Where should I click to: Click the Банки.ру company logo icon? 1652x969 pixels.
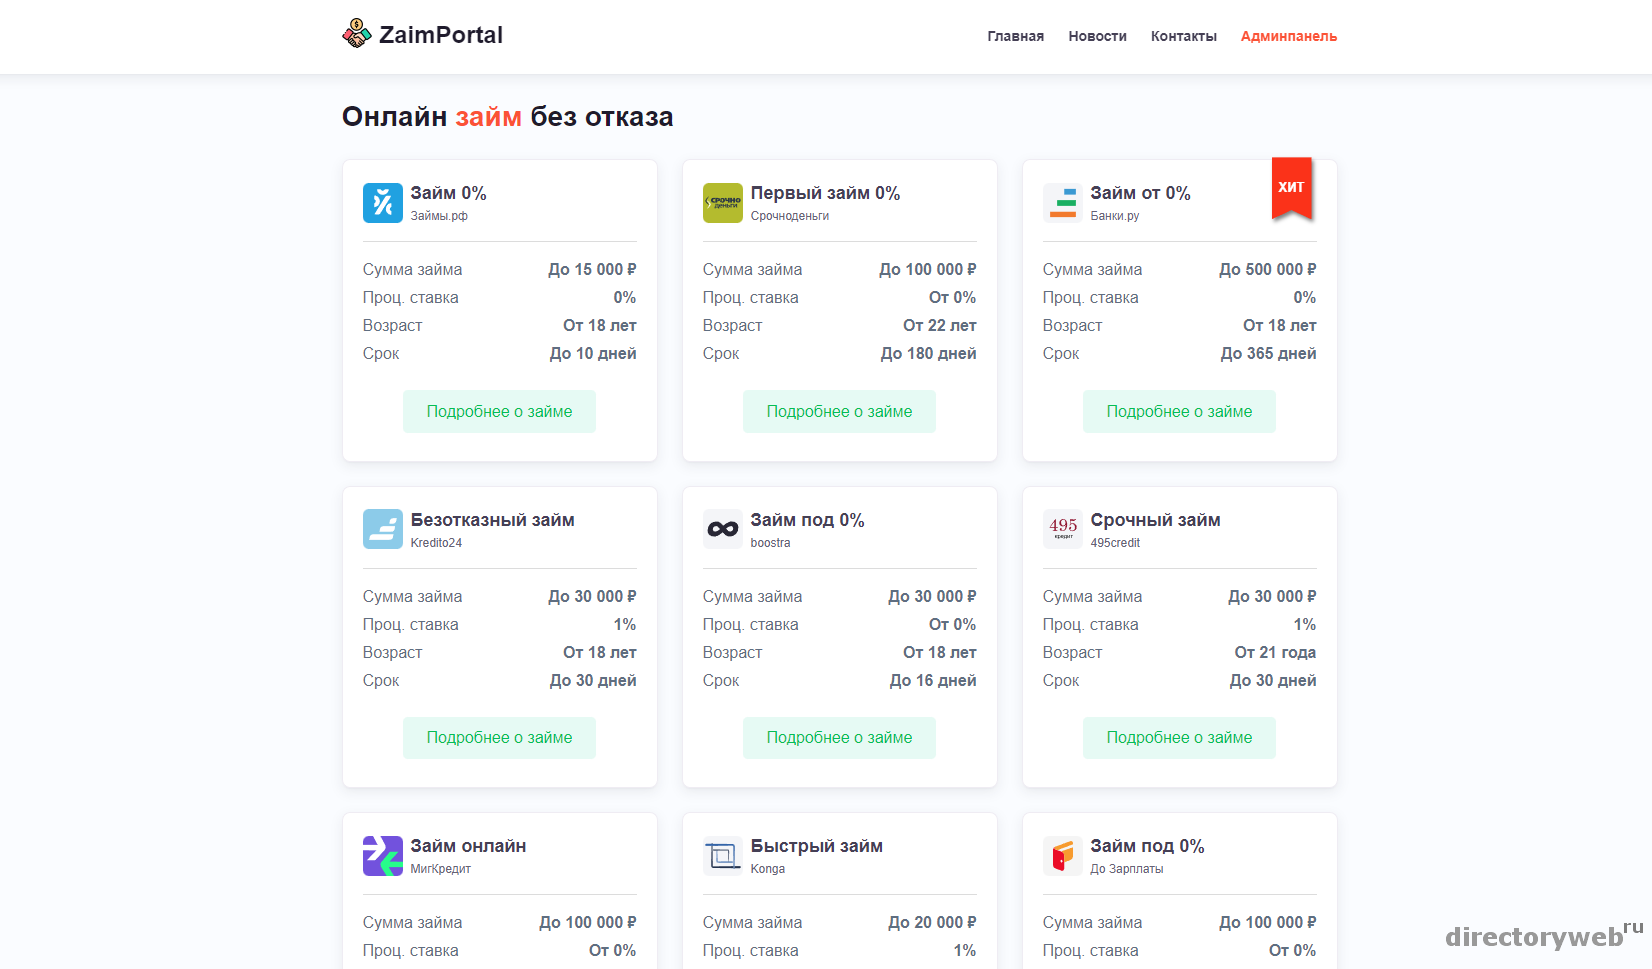[x=1063, y=203]
